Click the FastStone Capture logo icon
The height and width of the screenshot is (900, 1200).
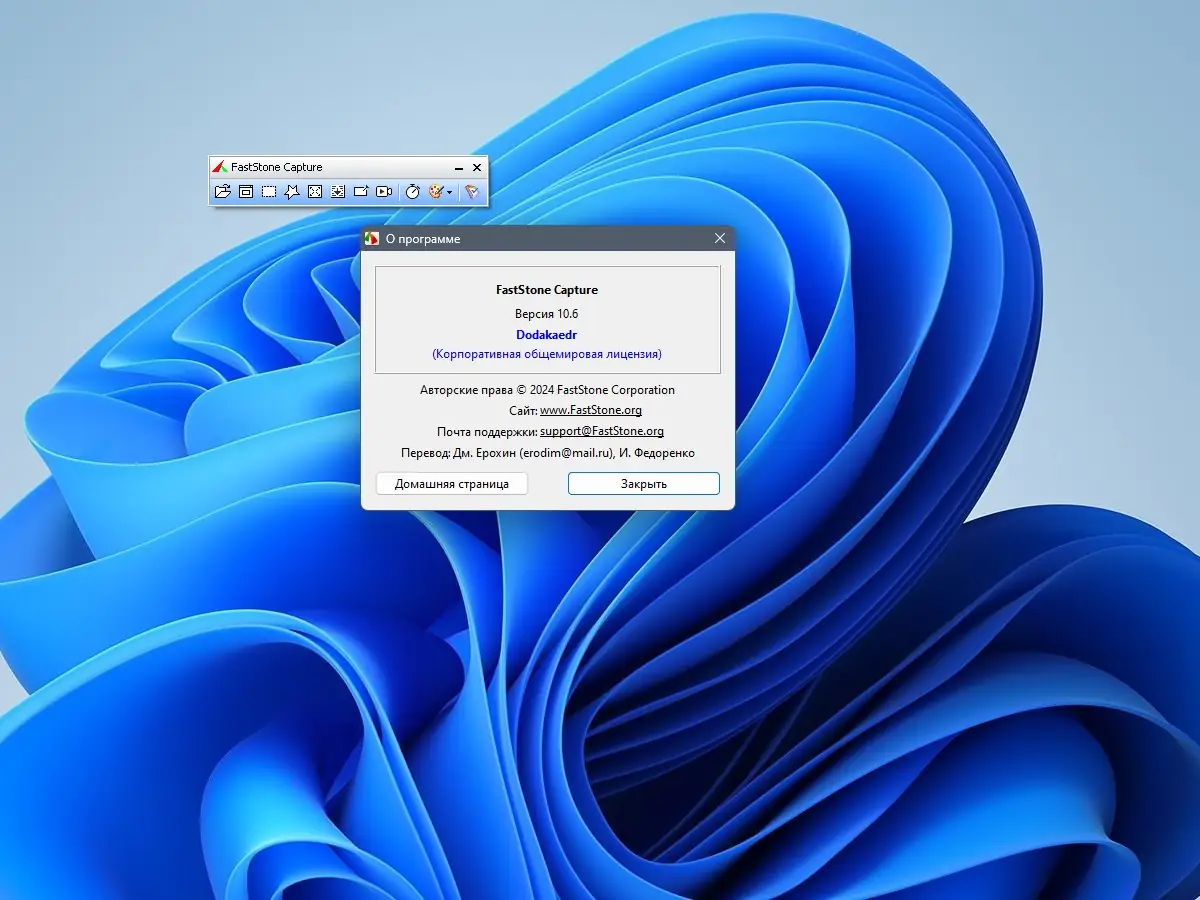coord(220,167)
